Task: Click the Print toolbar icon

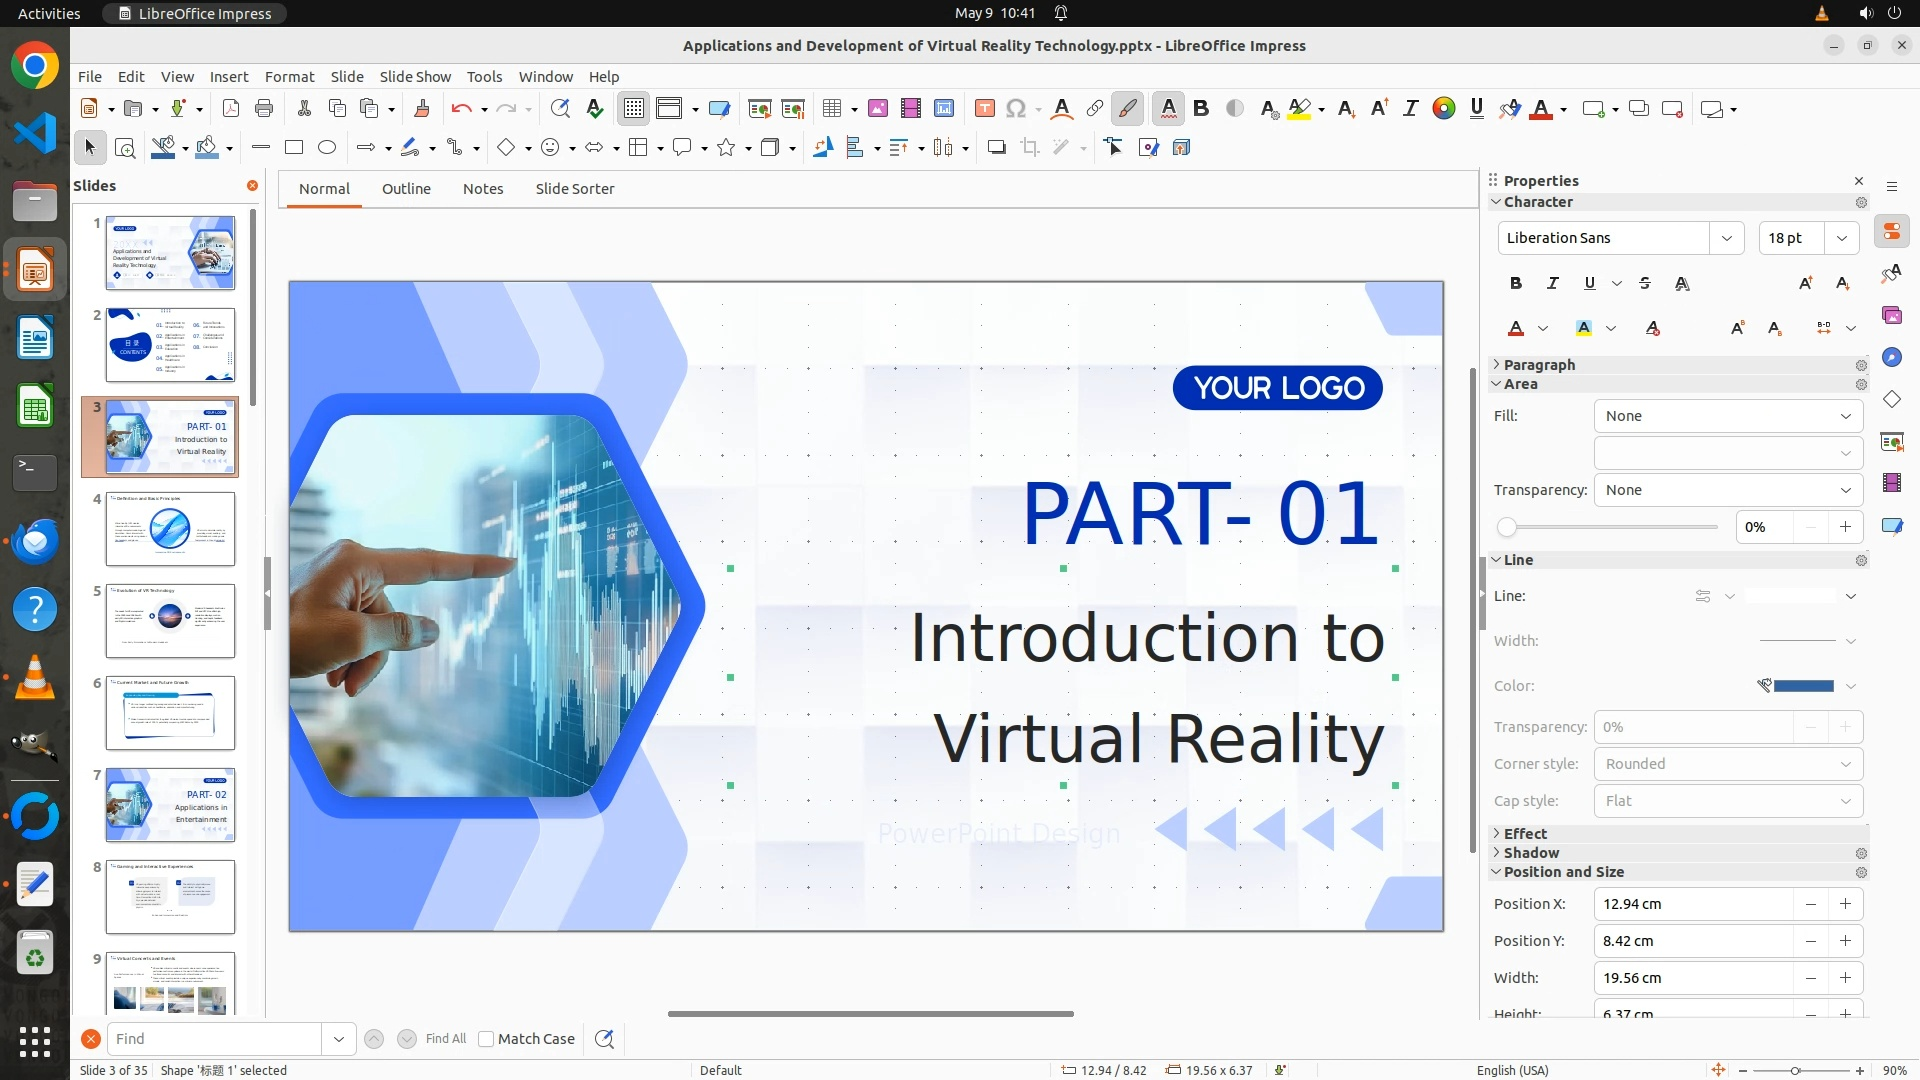Action: [x=264, y=109]
